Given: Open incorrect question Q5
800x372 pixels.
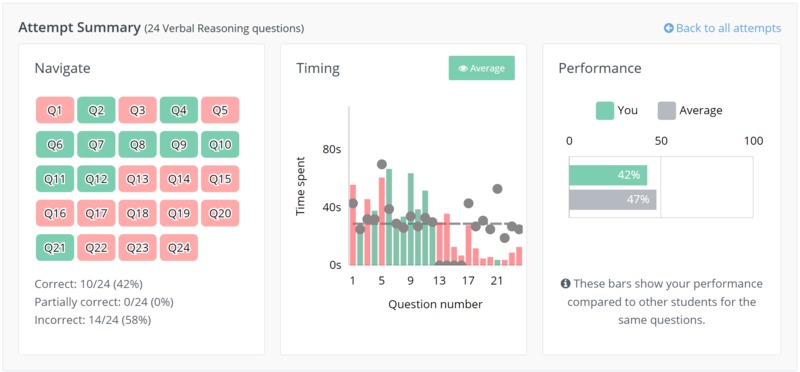Looking at the screenshot, I should coord(220,110).
